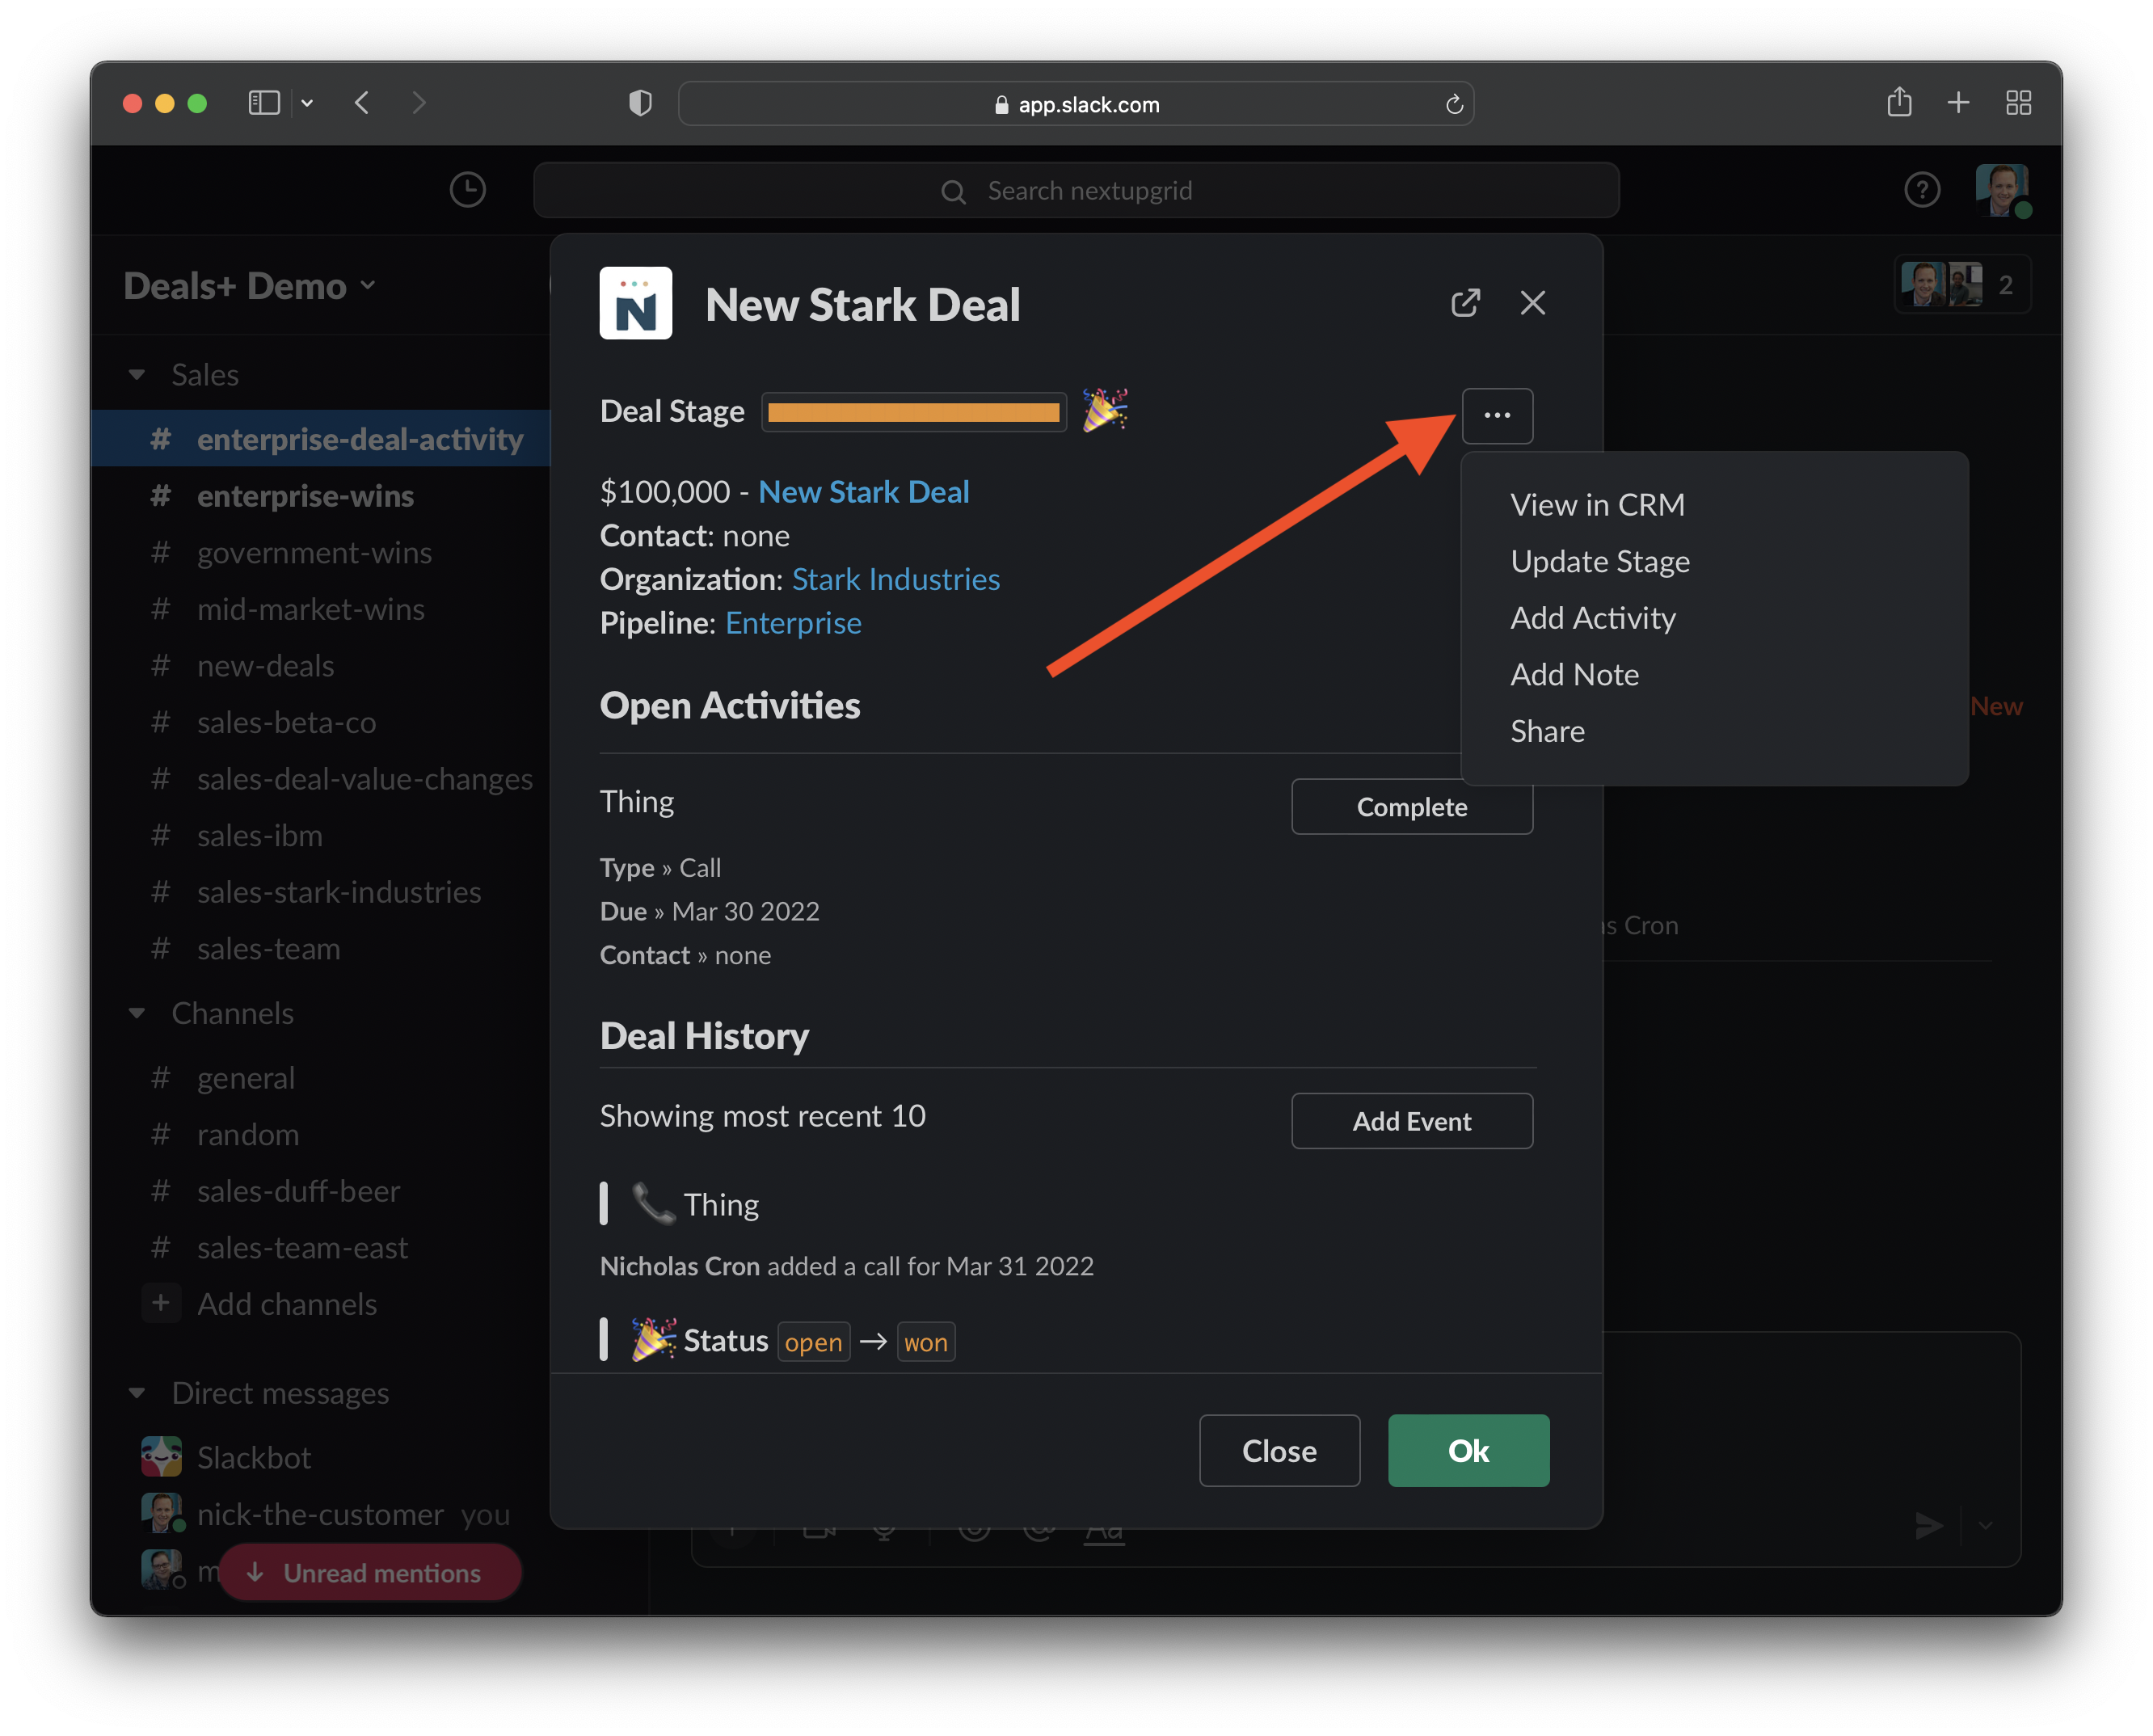The width and height of the screenshot is (2153, 1736).
Task: Click the party emoji next to Status
Action: point(653,1340)
